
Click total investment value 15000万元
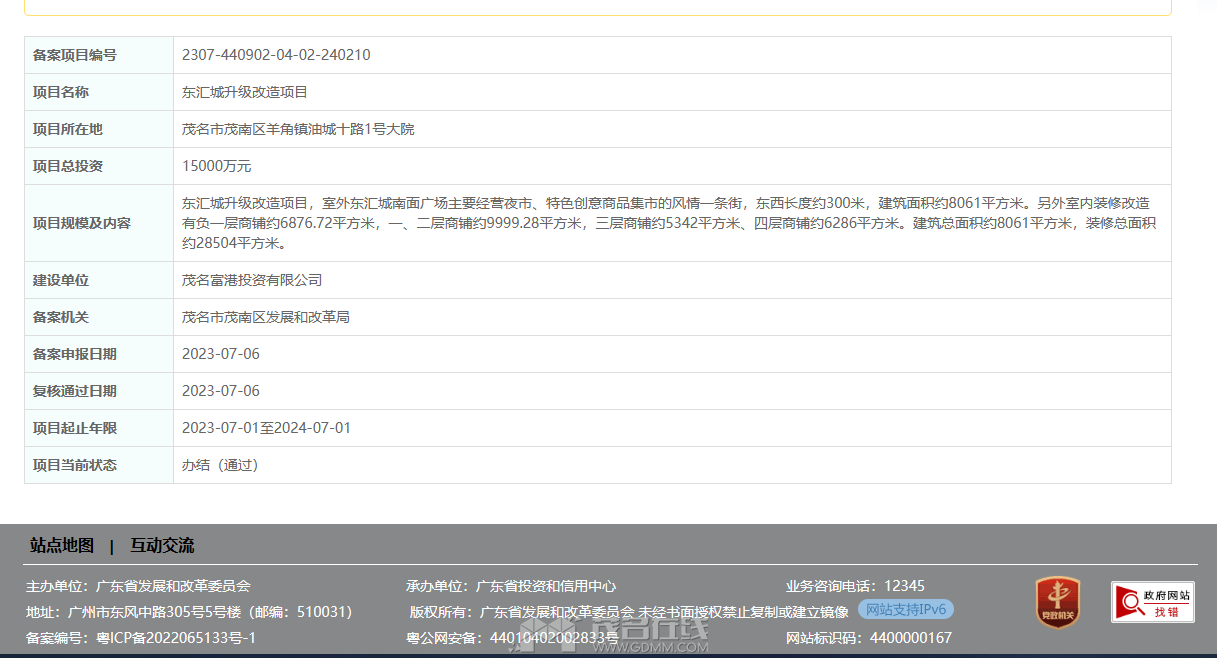tap(217, 166)
